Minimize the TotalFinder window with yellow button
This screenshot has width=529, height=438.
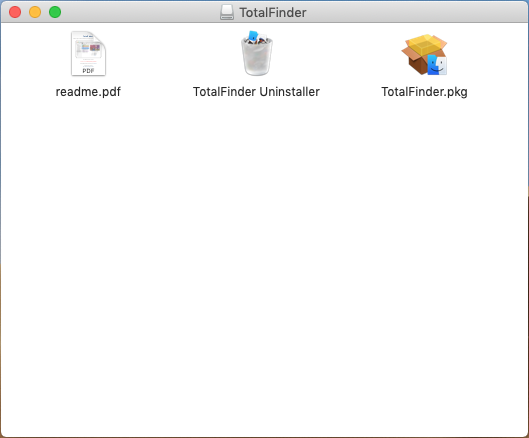click(x=35, y=12)
